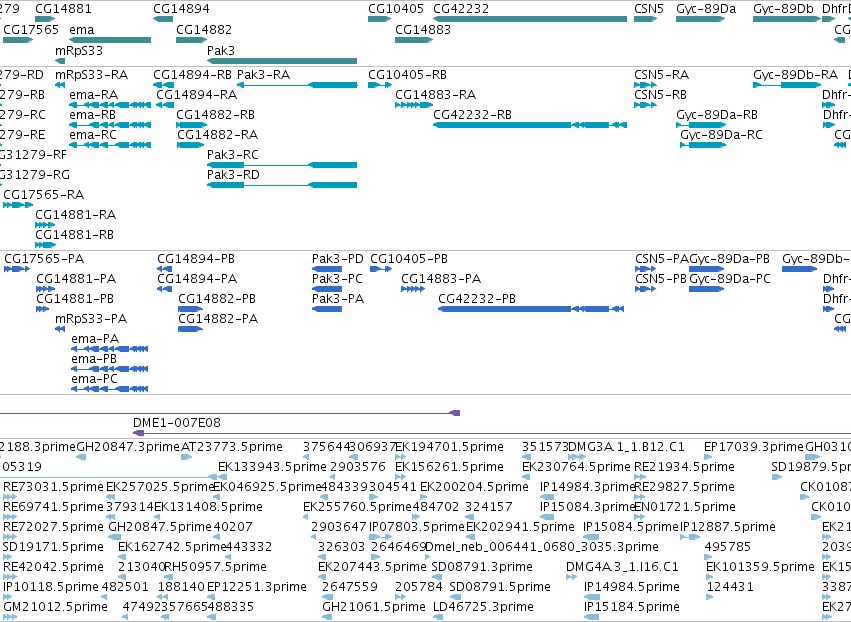
Task: Click the mRpS33 gene label in the top track
Action: pyautogui.click(x=79, y=50)
